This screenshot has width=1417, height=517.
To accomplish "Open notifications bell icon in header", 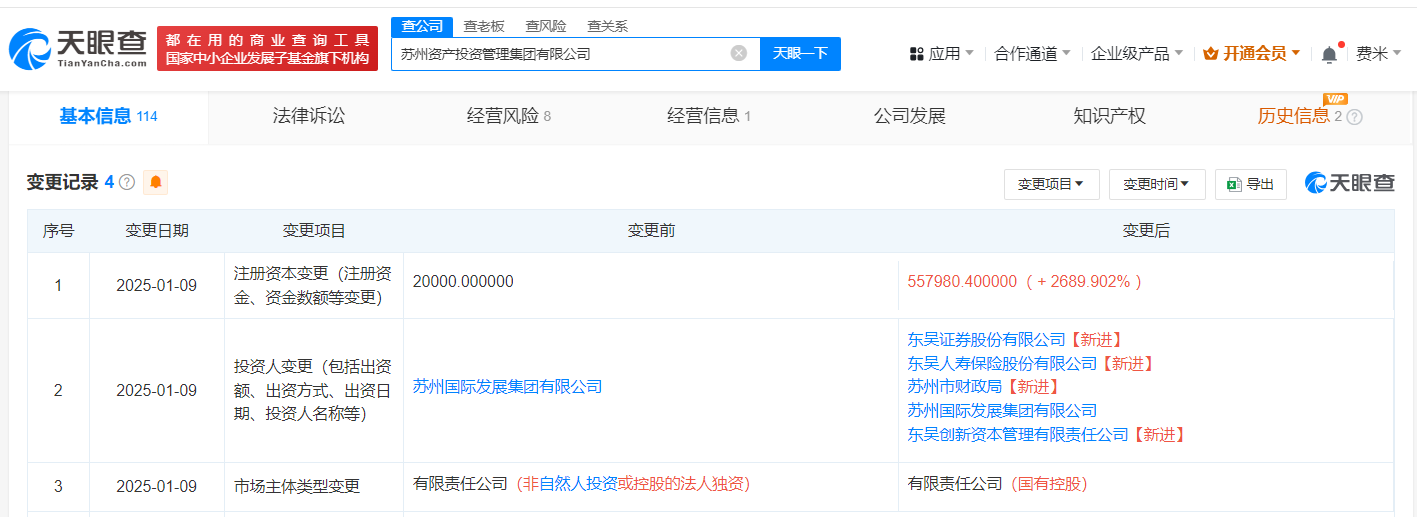I will [x=1329, y=55].
